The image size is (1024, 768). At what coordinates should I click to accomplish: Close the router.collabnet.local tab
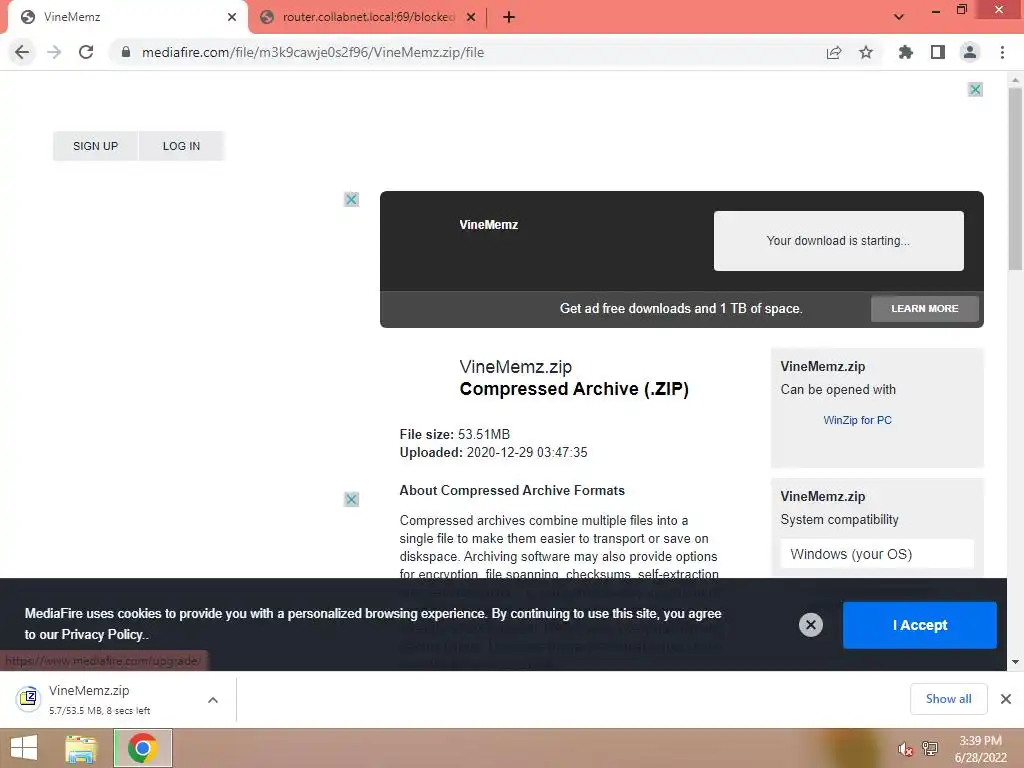pos(471,17)
